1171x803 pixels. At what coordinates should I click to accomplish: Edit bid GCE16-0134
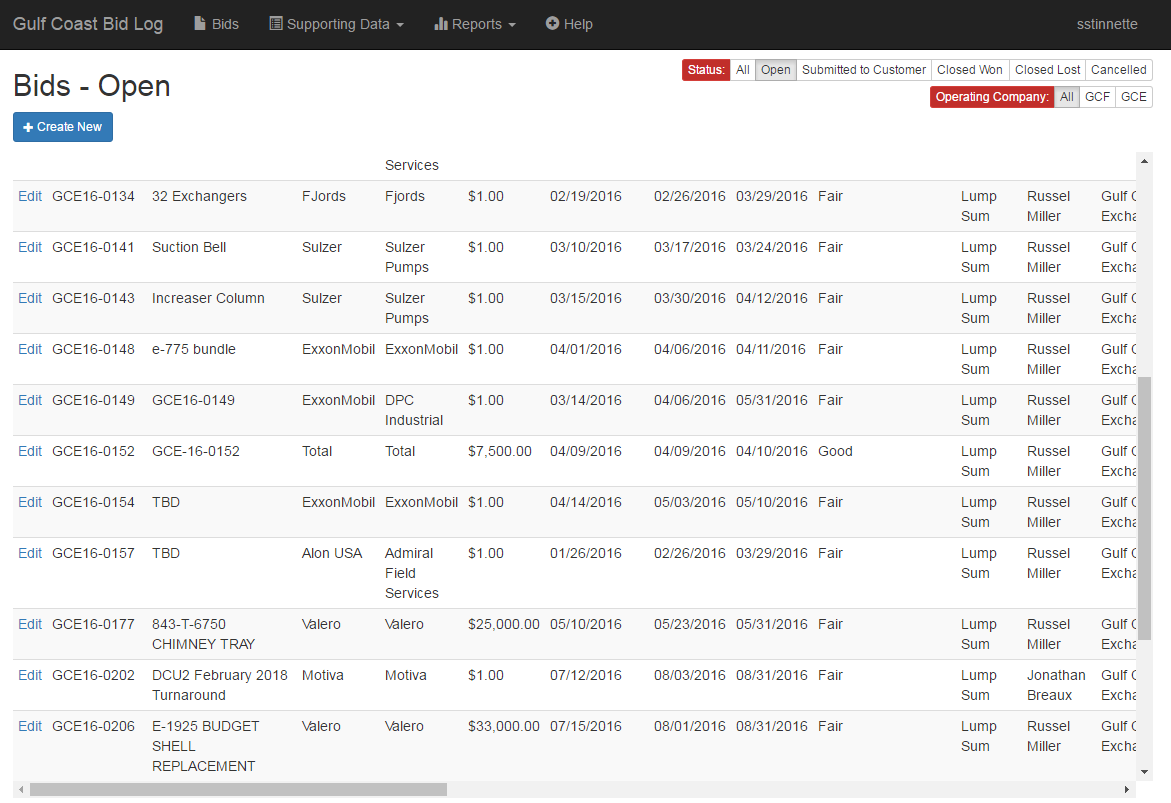click(29, 196)
